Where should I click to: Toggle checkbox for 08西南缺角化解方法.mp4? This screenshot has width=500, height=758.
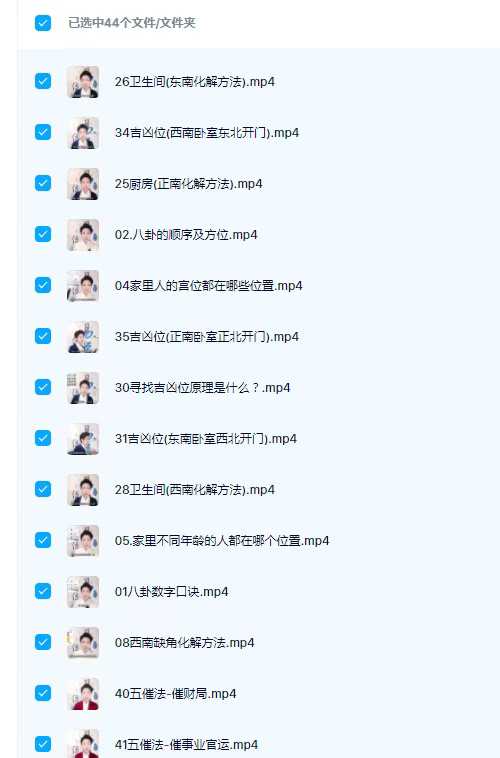click(43, 642)
